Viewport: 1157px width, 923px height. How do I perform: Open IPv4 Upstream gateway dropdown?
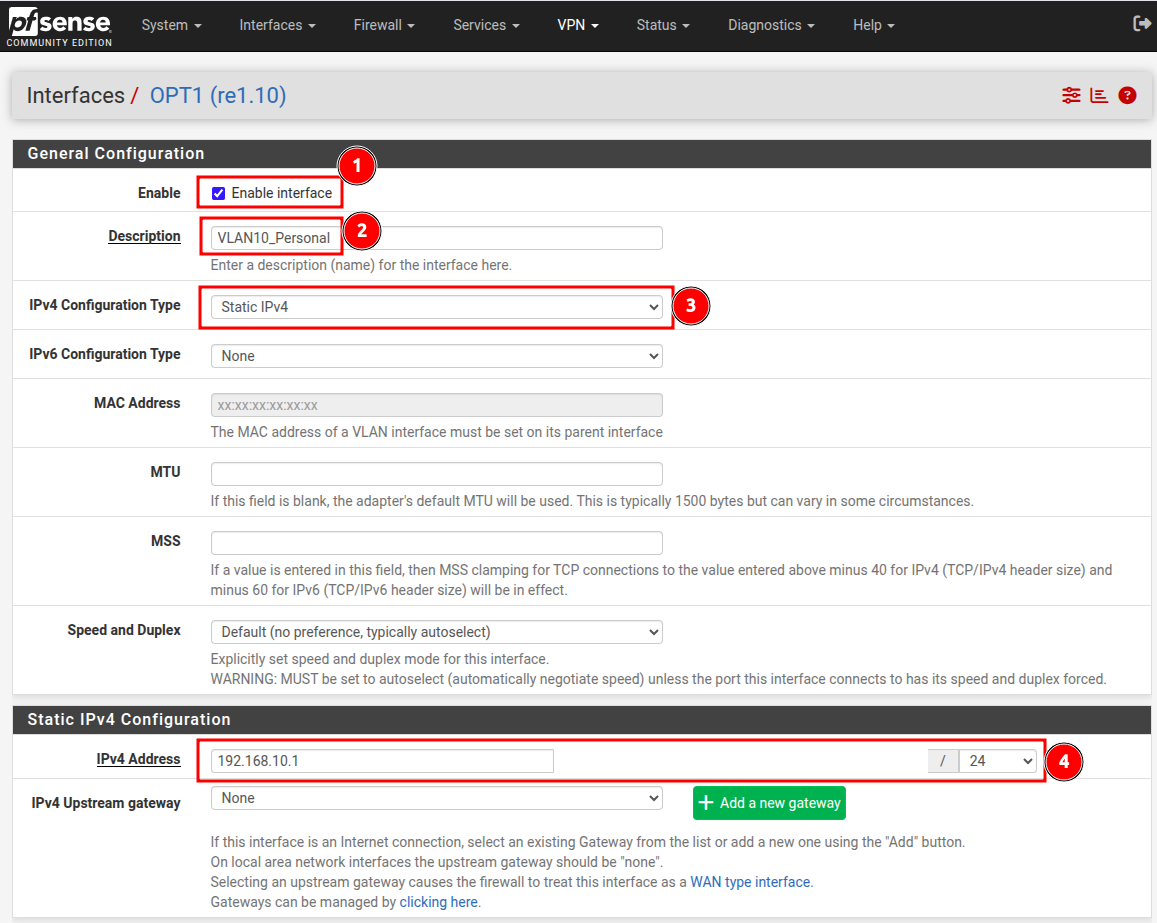pyautogui.click(x=437, y=798)
